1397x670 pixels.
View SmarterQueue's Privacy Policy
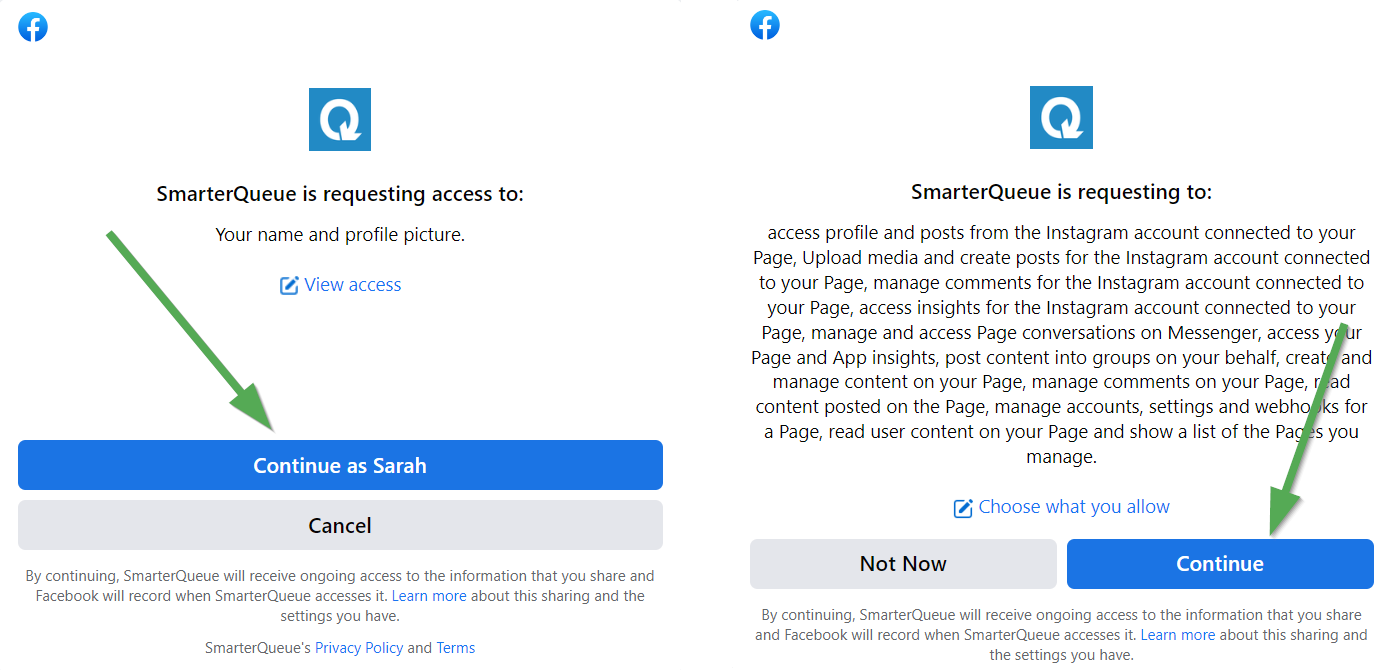coord(359,647)
